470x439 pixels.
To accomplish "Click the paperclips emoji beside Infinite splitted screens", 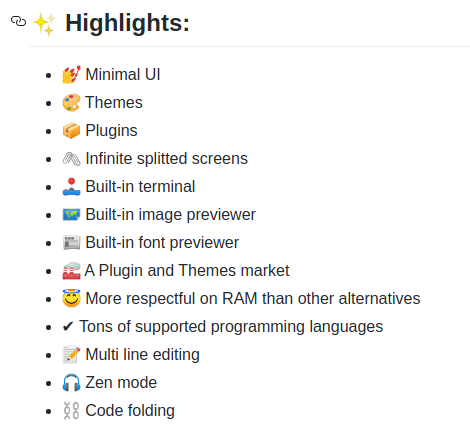I will pyautogui.click(x=71, y=159).
